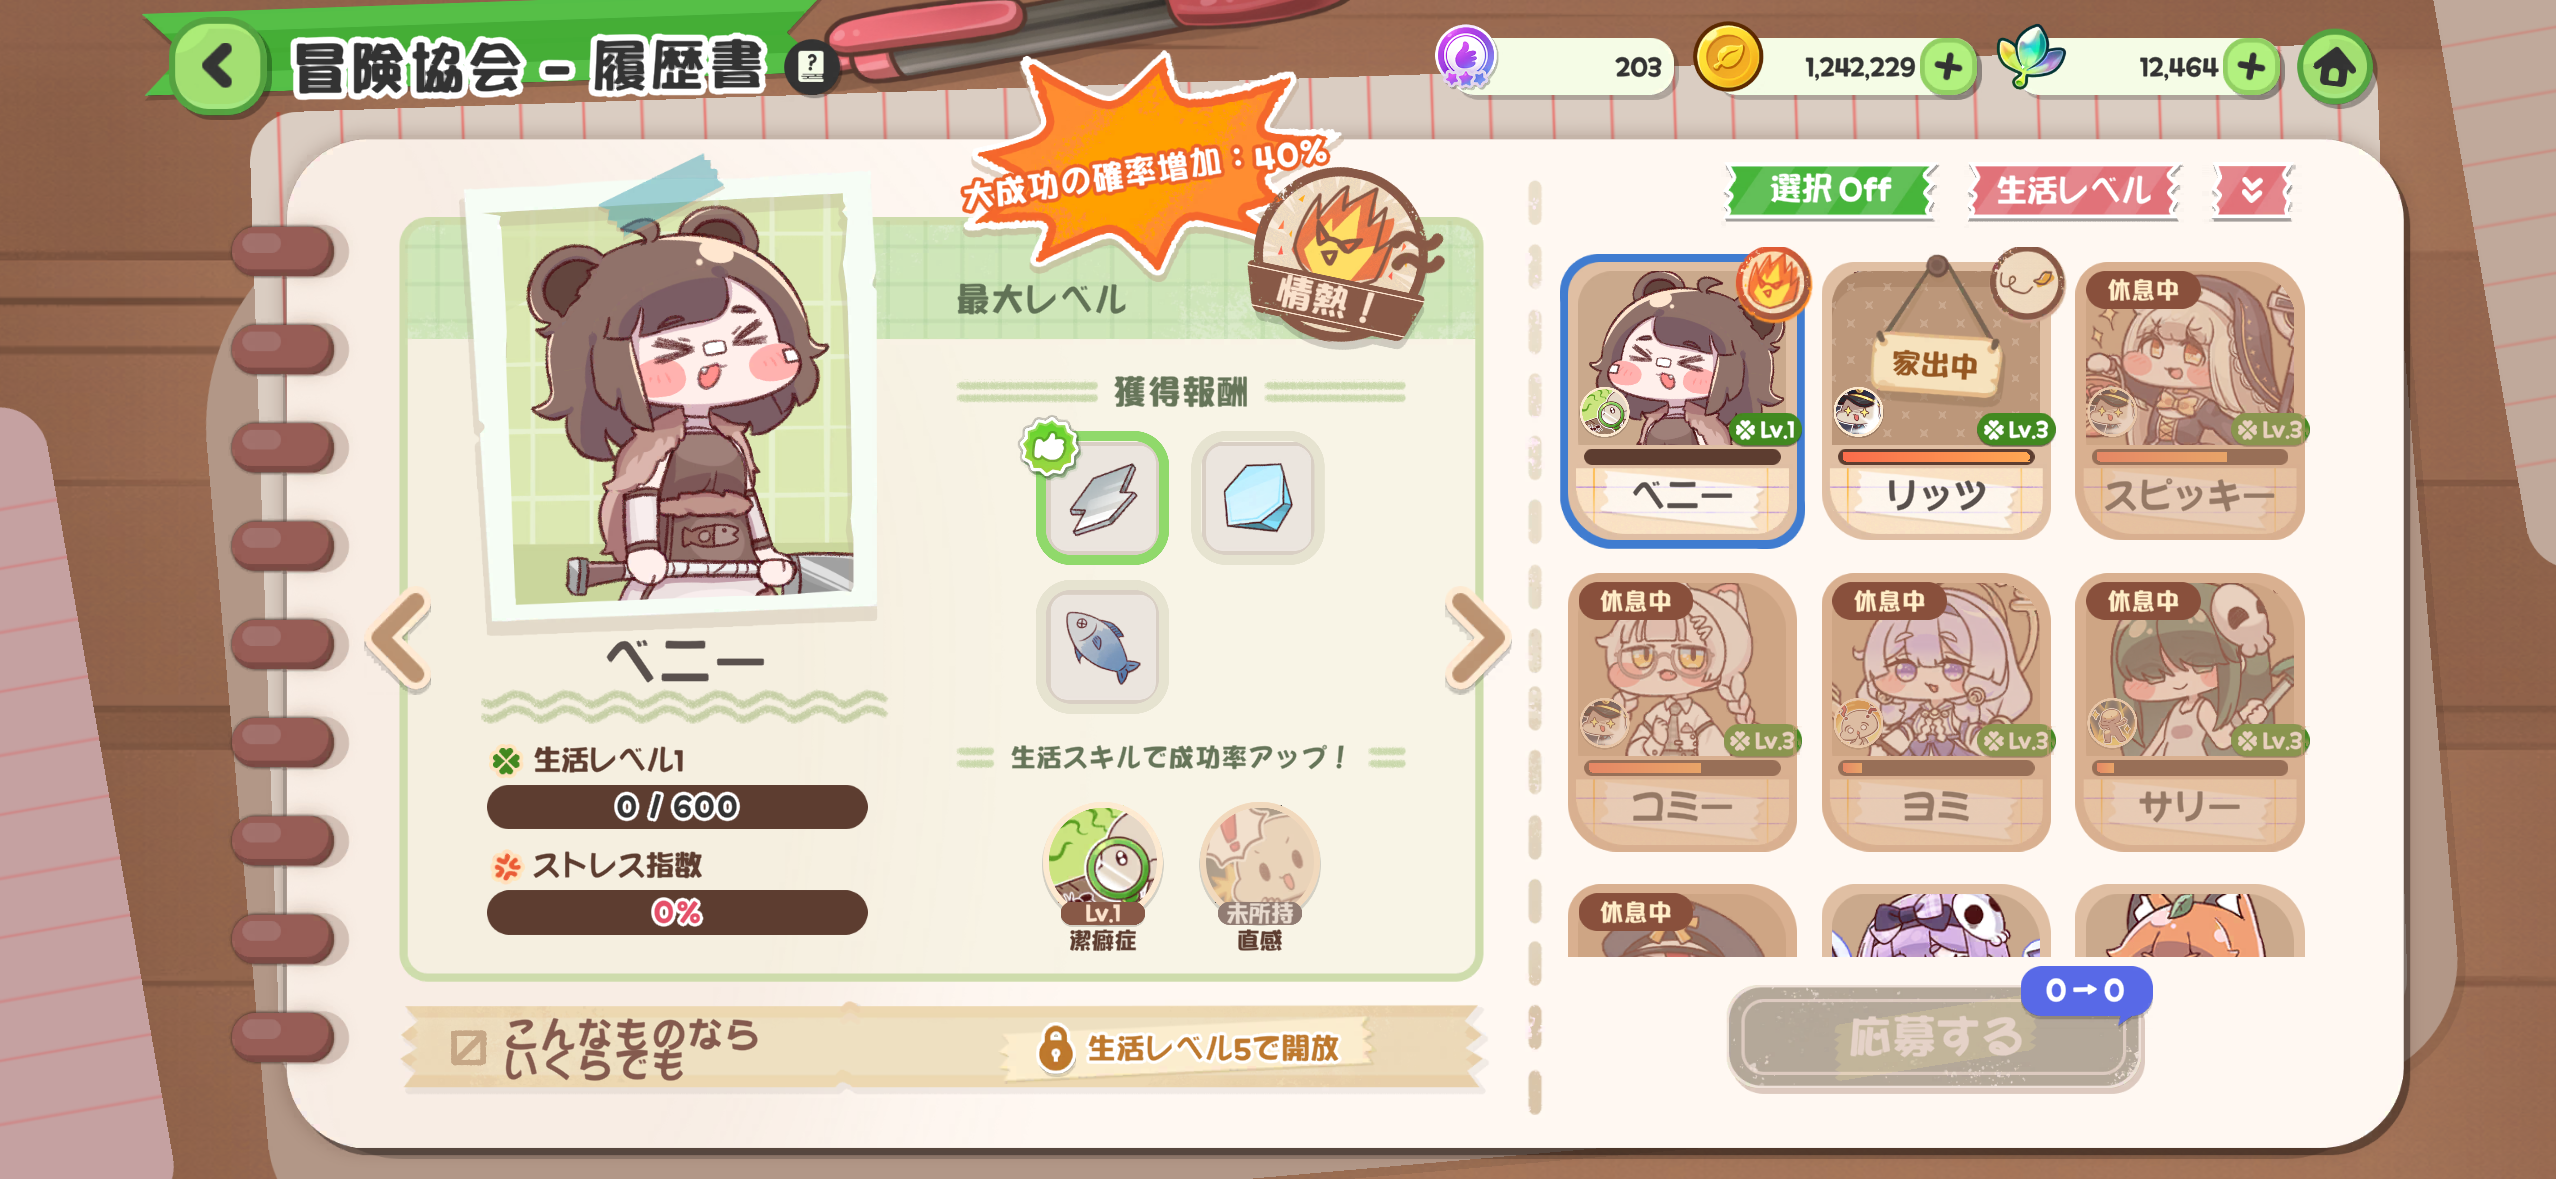The height and width of the screenshot is (1179, 2556).
Task: Select the fish reward item
Action: point(1102,647)
